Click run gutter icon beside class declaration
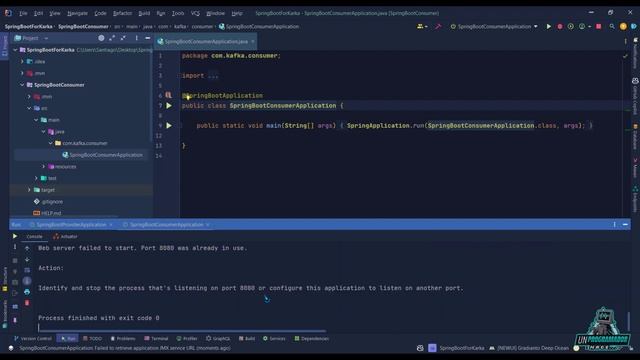The image size is (640, 360). [x=169, y=106]
